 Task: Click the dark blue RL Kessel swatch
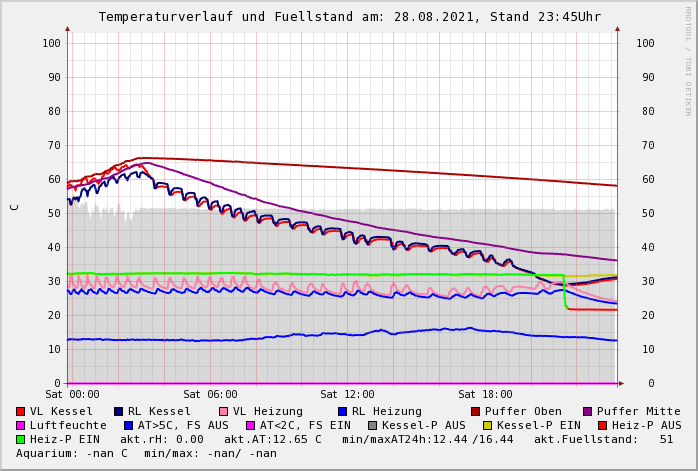pos(118,411)
